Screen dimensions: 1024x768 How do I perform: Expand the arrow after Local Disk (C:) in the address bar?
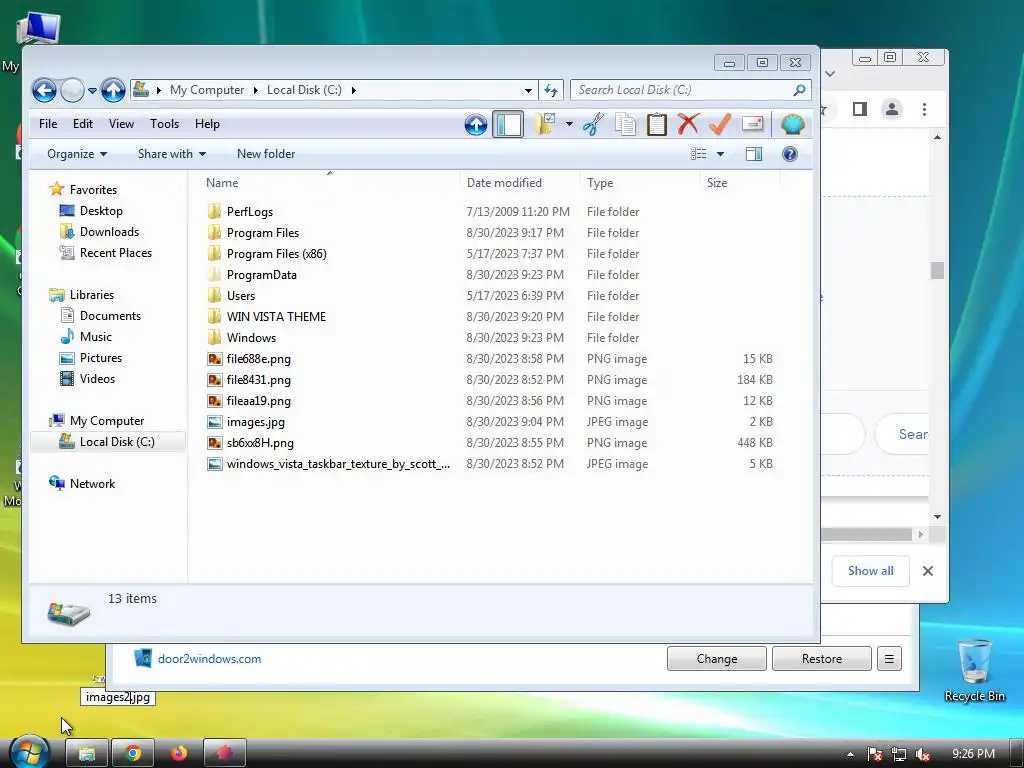coord(353,90)
